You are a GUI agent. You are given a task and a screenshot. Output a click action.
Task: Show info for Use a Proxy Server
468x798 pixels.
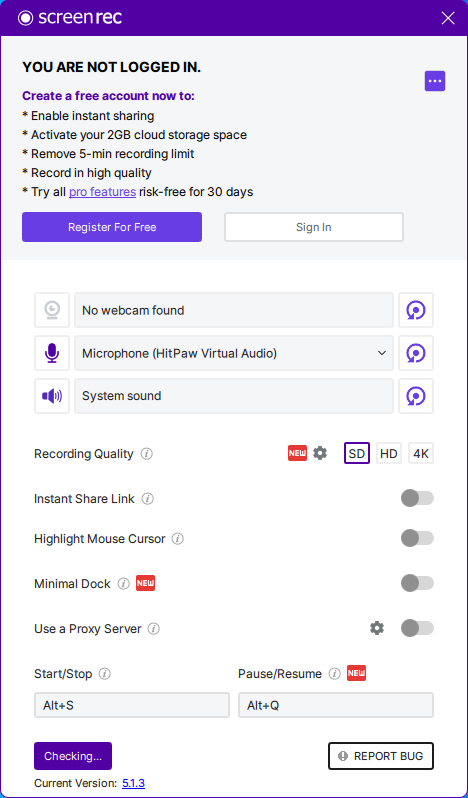click(x=154, y=629)
